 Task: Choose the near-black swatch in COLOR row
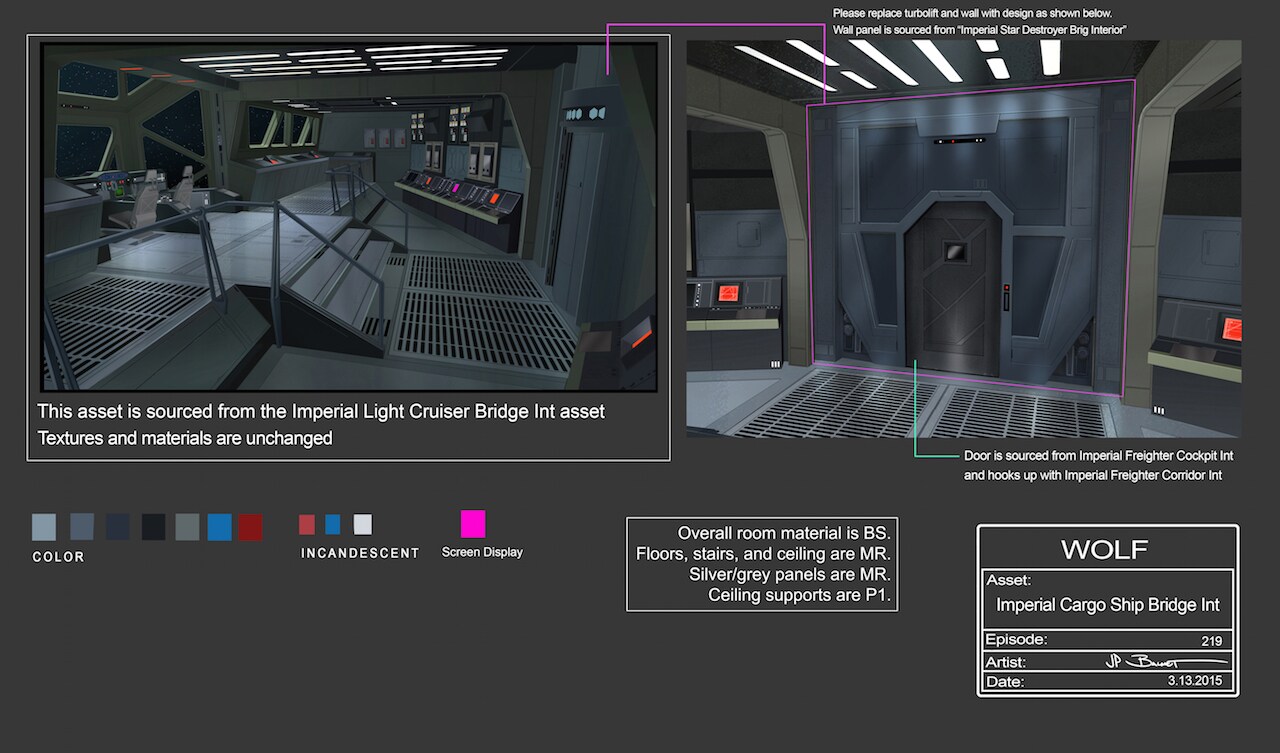[153, 527]
